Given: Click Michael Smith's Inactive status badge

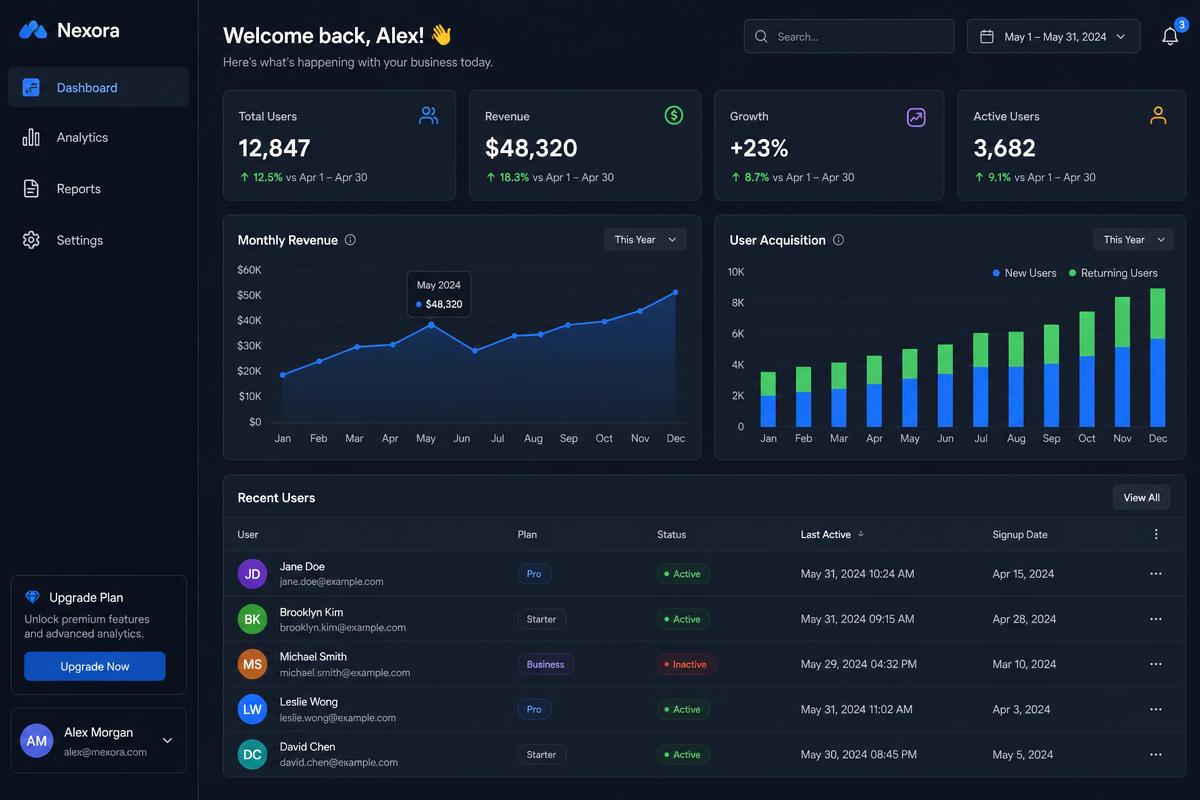Looking at the screenshot, I should [684, 664].
